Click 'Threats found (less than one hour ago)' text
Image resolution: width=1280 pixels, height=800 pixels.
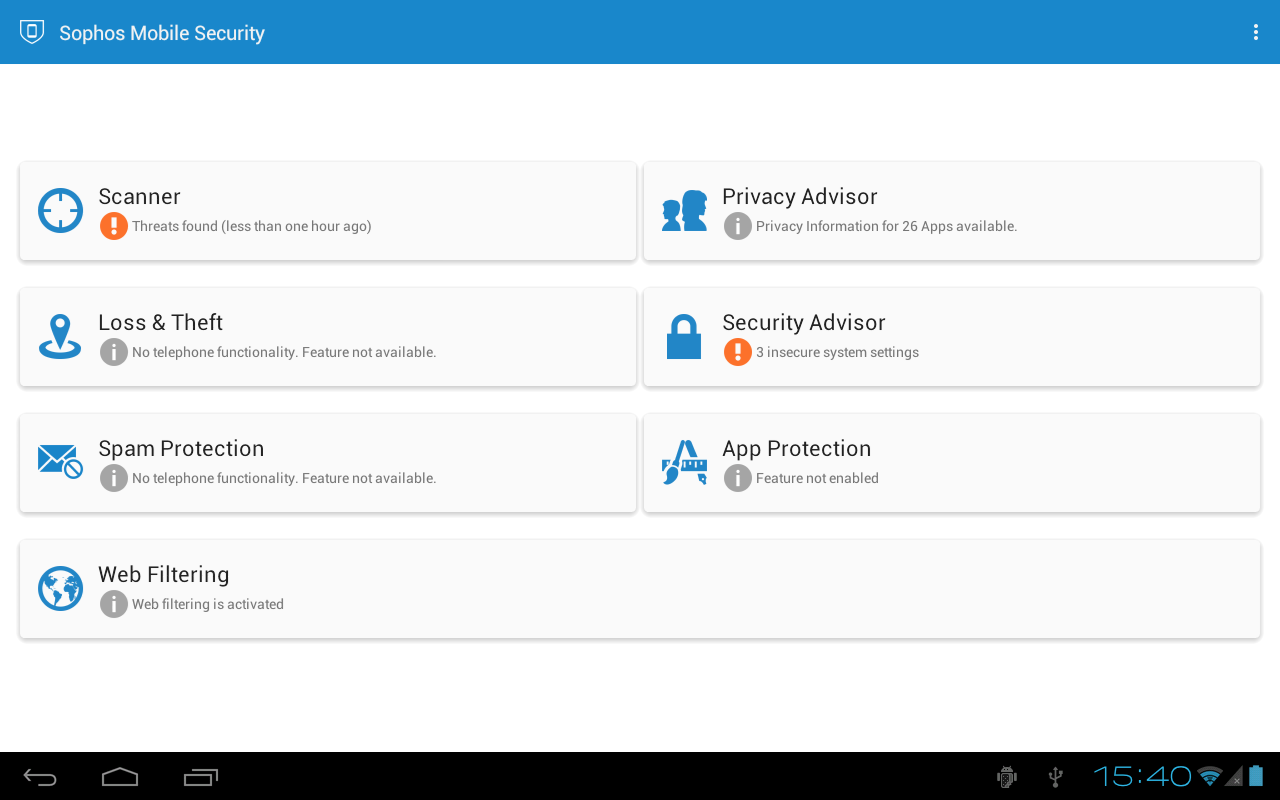pyautogui.click(x=252, y=227)
